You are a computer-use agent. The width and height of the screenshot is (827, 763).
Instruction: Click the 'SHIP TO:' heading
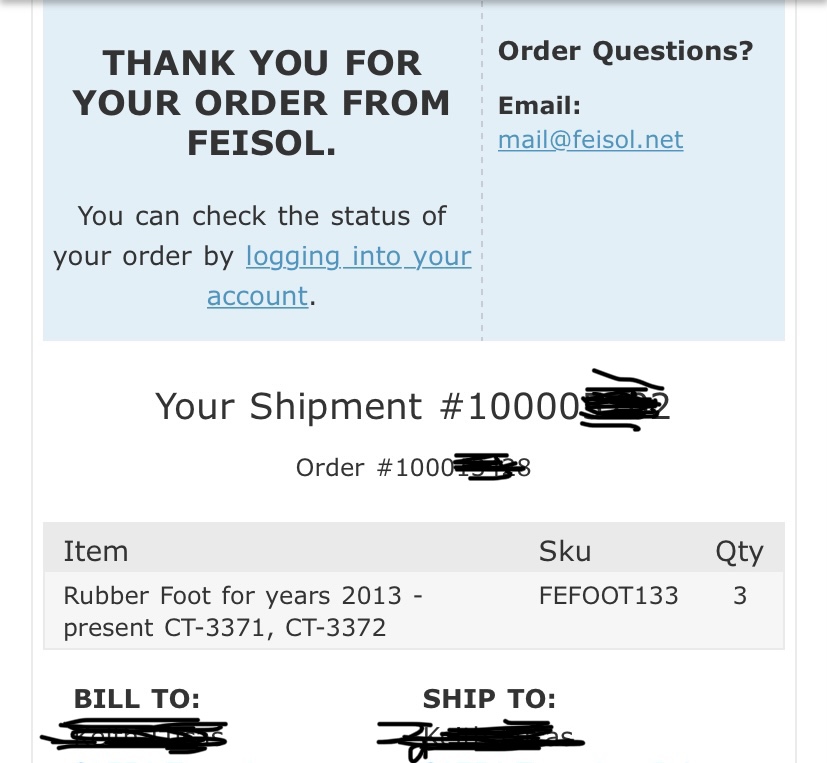(x=489, y=699)
